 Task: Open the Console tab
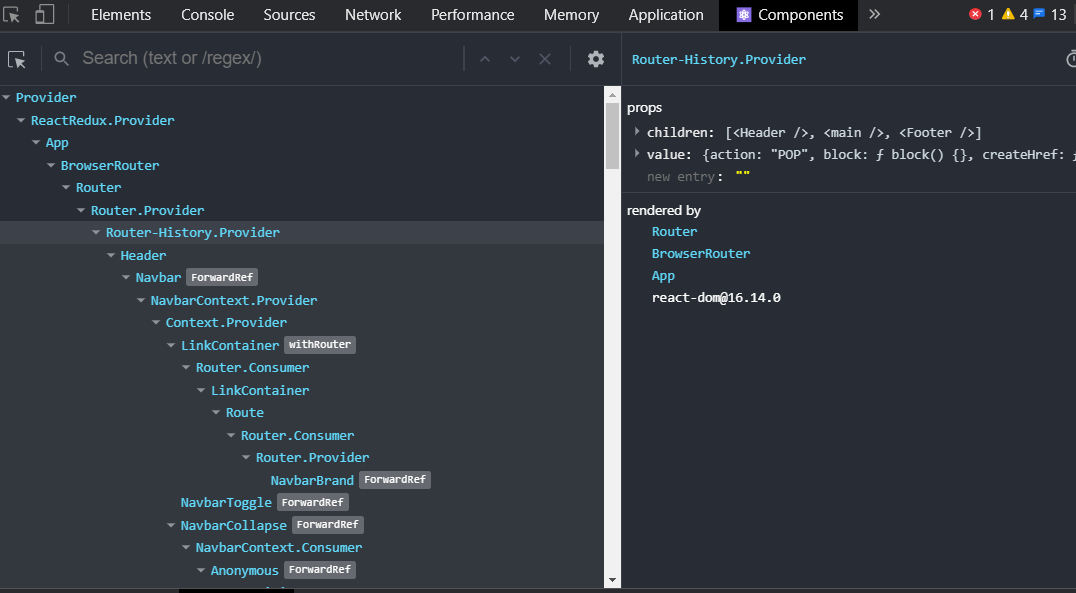click(x=208, y=15)
